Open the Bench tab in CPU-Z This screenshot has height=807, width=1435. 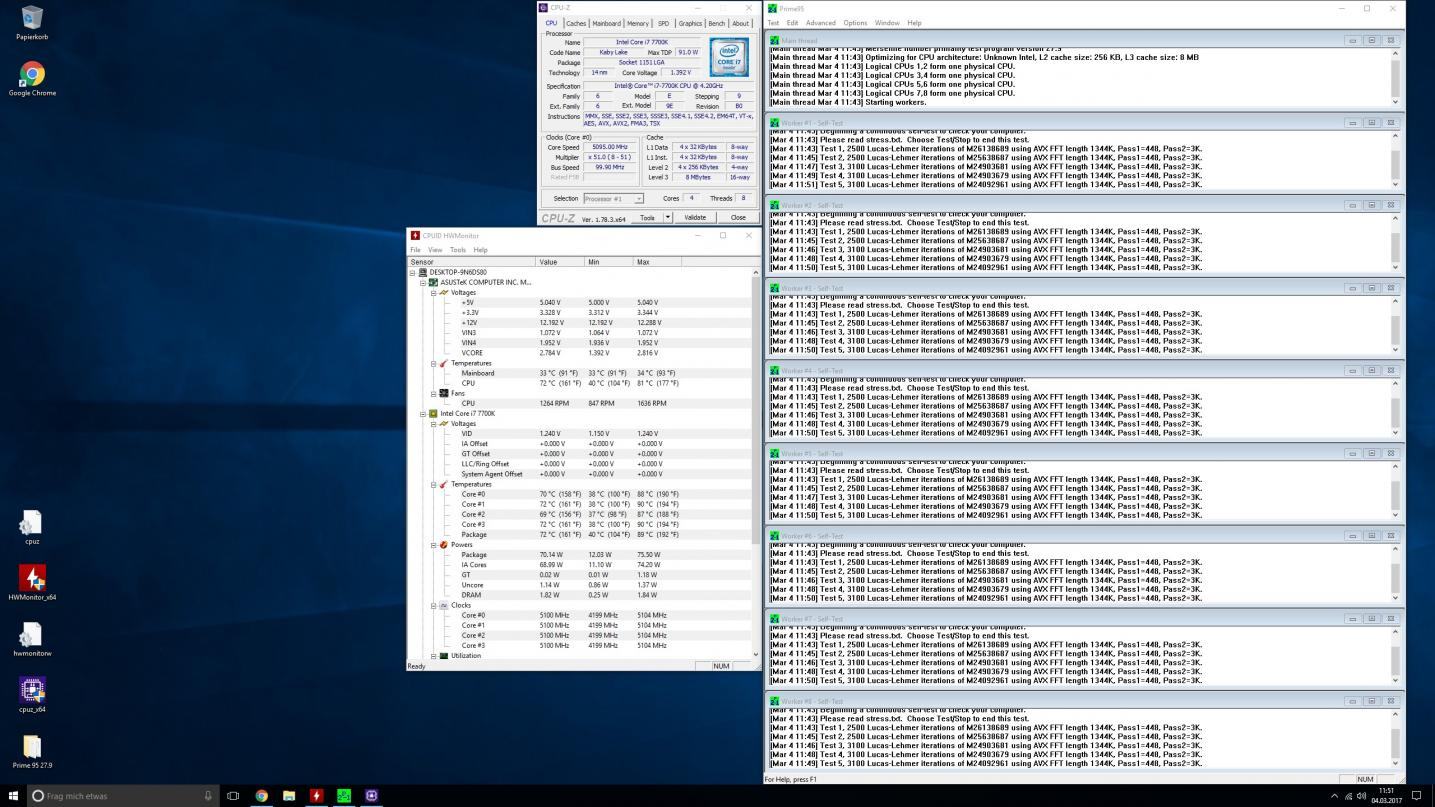[716, 23]
